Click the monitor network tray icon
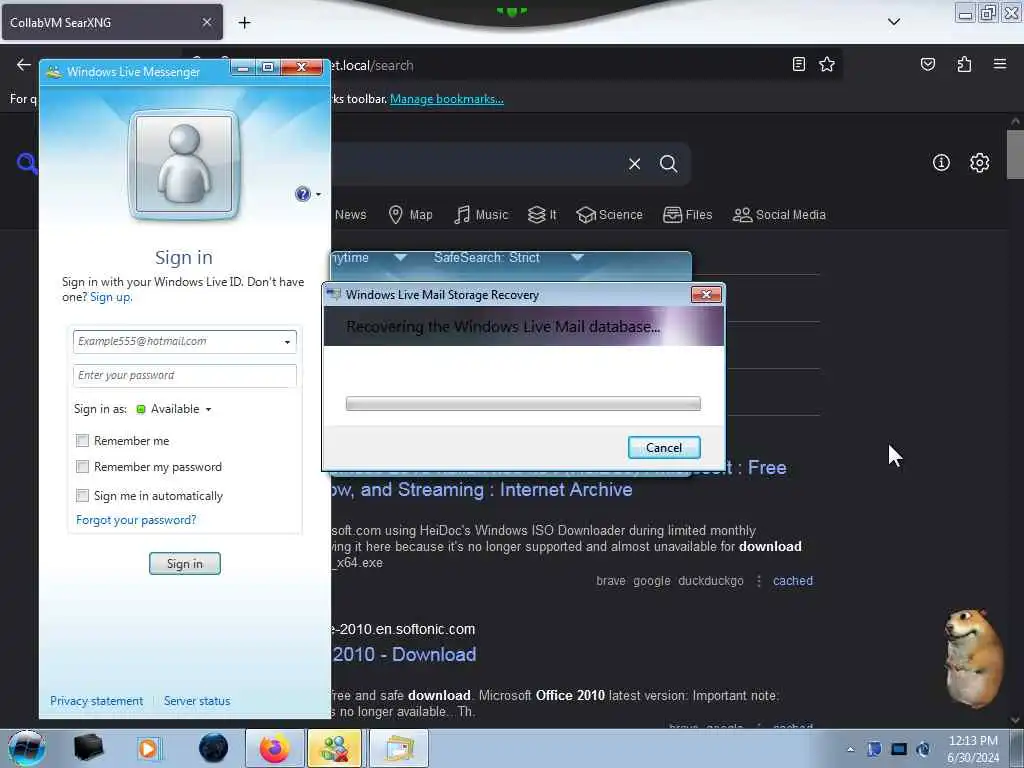This screenshot has height=768, width=1024. (x=899, y=749)
